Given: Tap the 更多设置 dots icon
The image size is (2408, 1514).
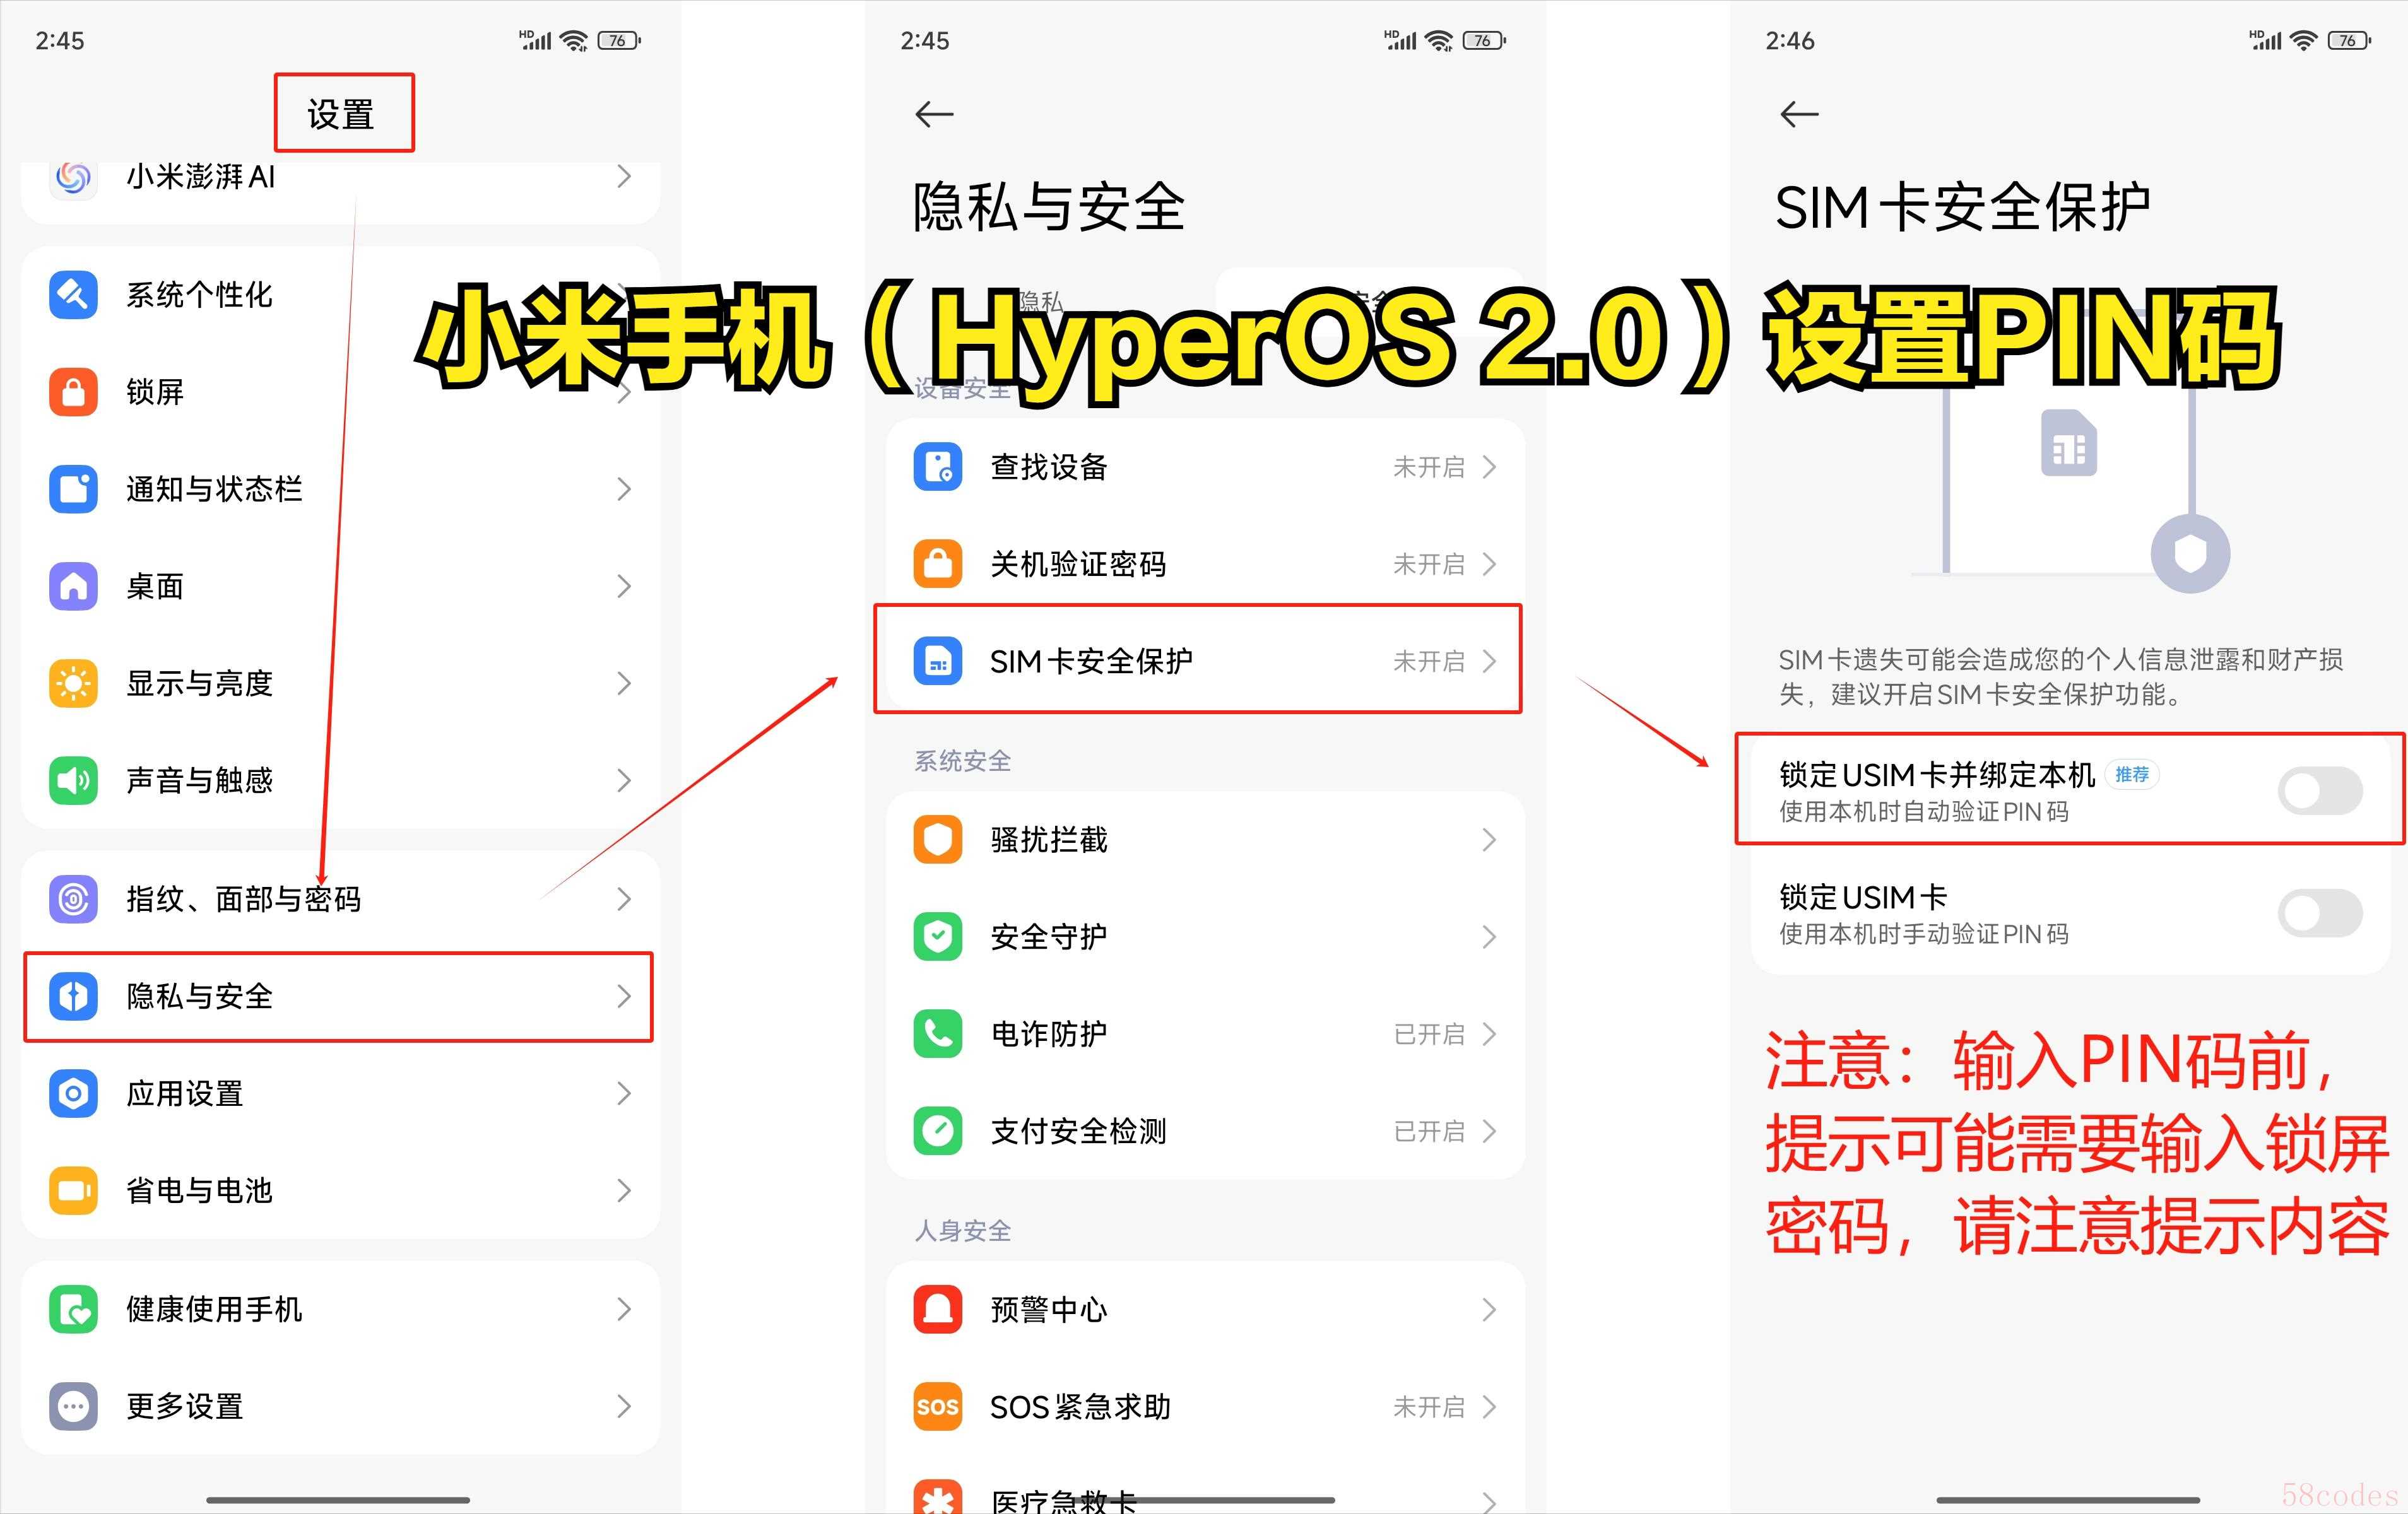Looking at the screenshot, I should point(73,1406).
